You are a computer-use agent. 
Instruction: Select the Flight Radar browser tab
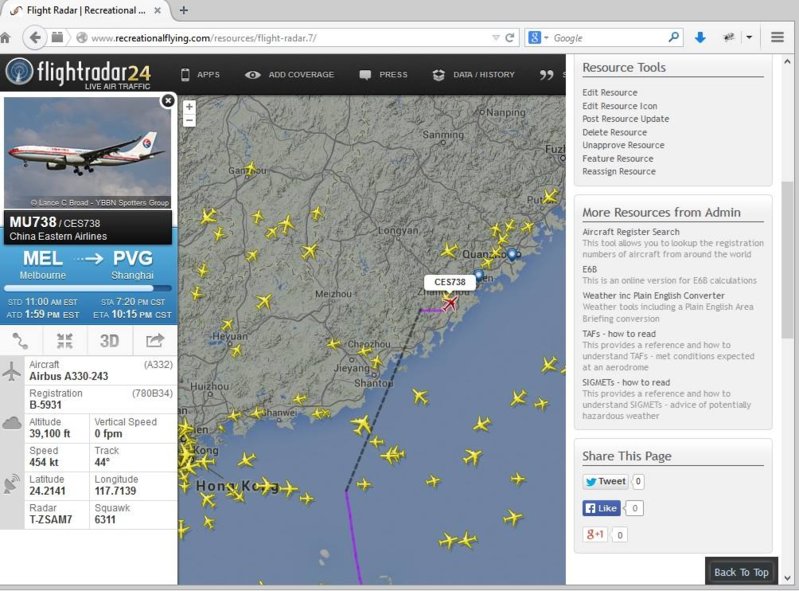(x=86, y=10)
